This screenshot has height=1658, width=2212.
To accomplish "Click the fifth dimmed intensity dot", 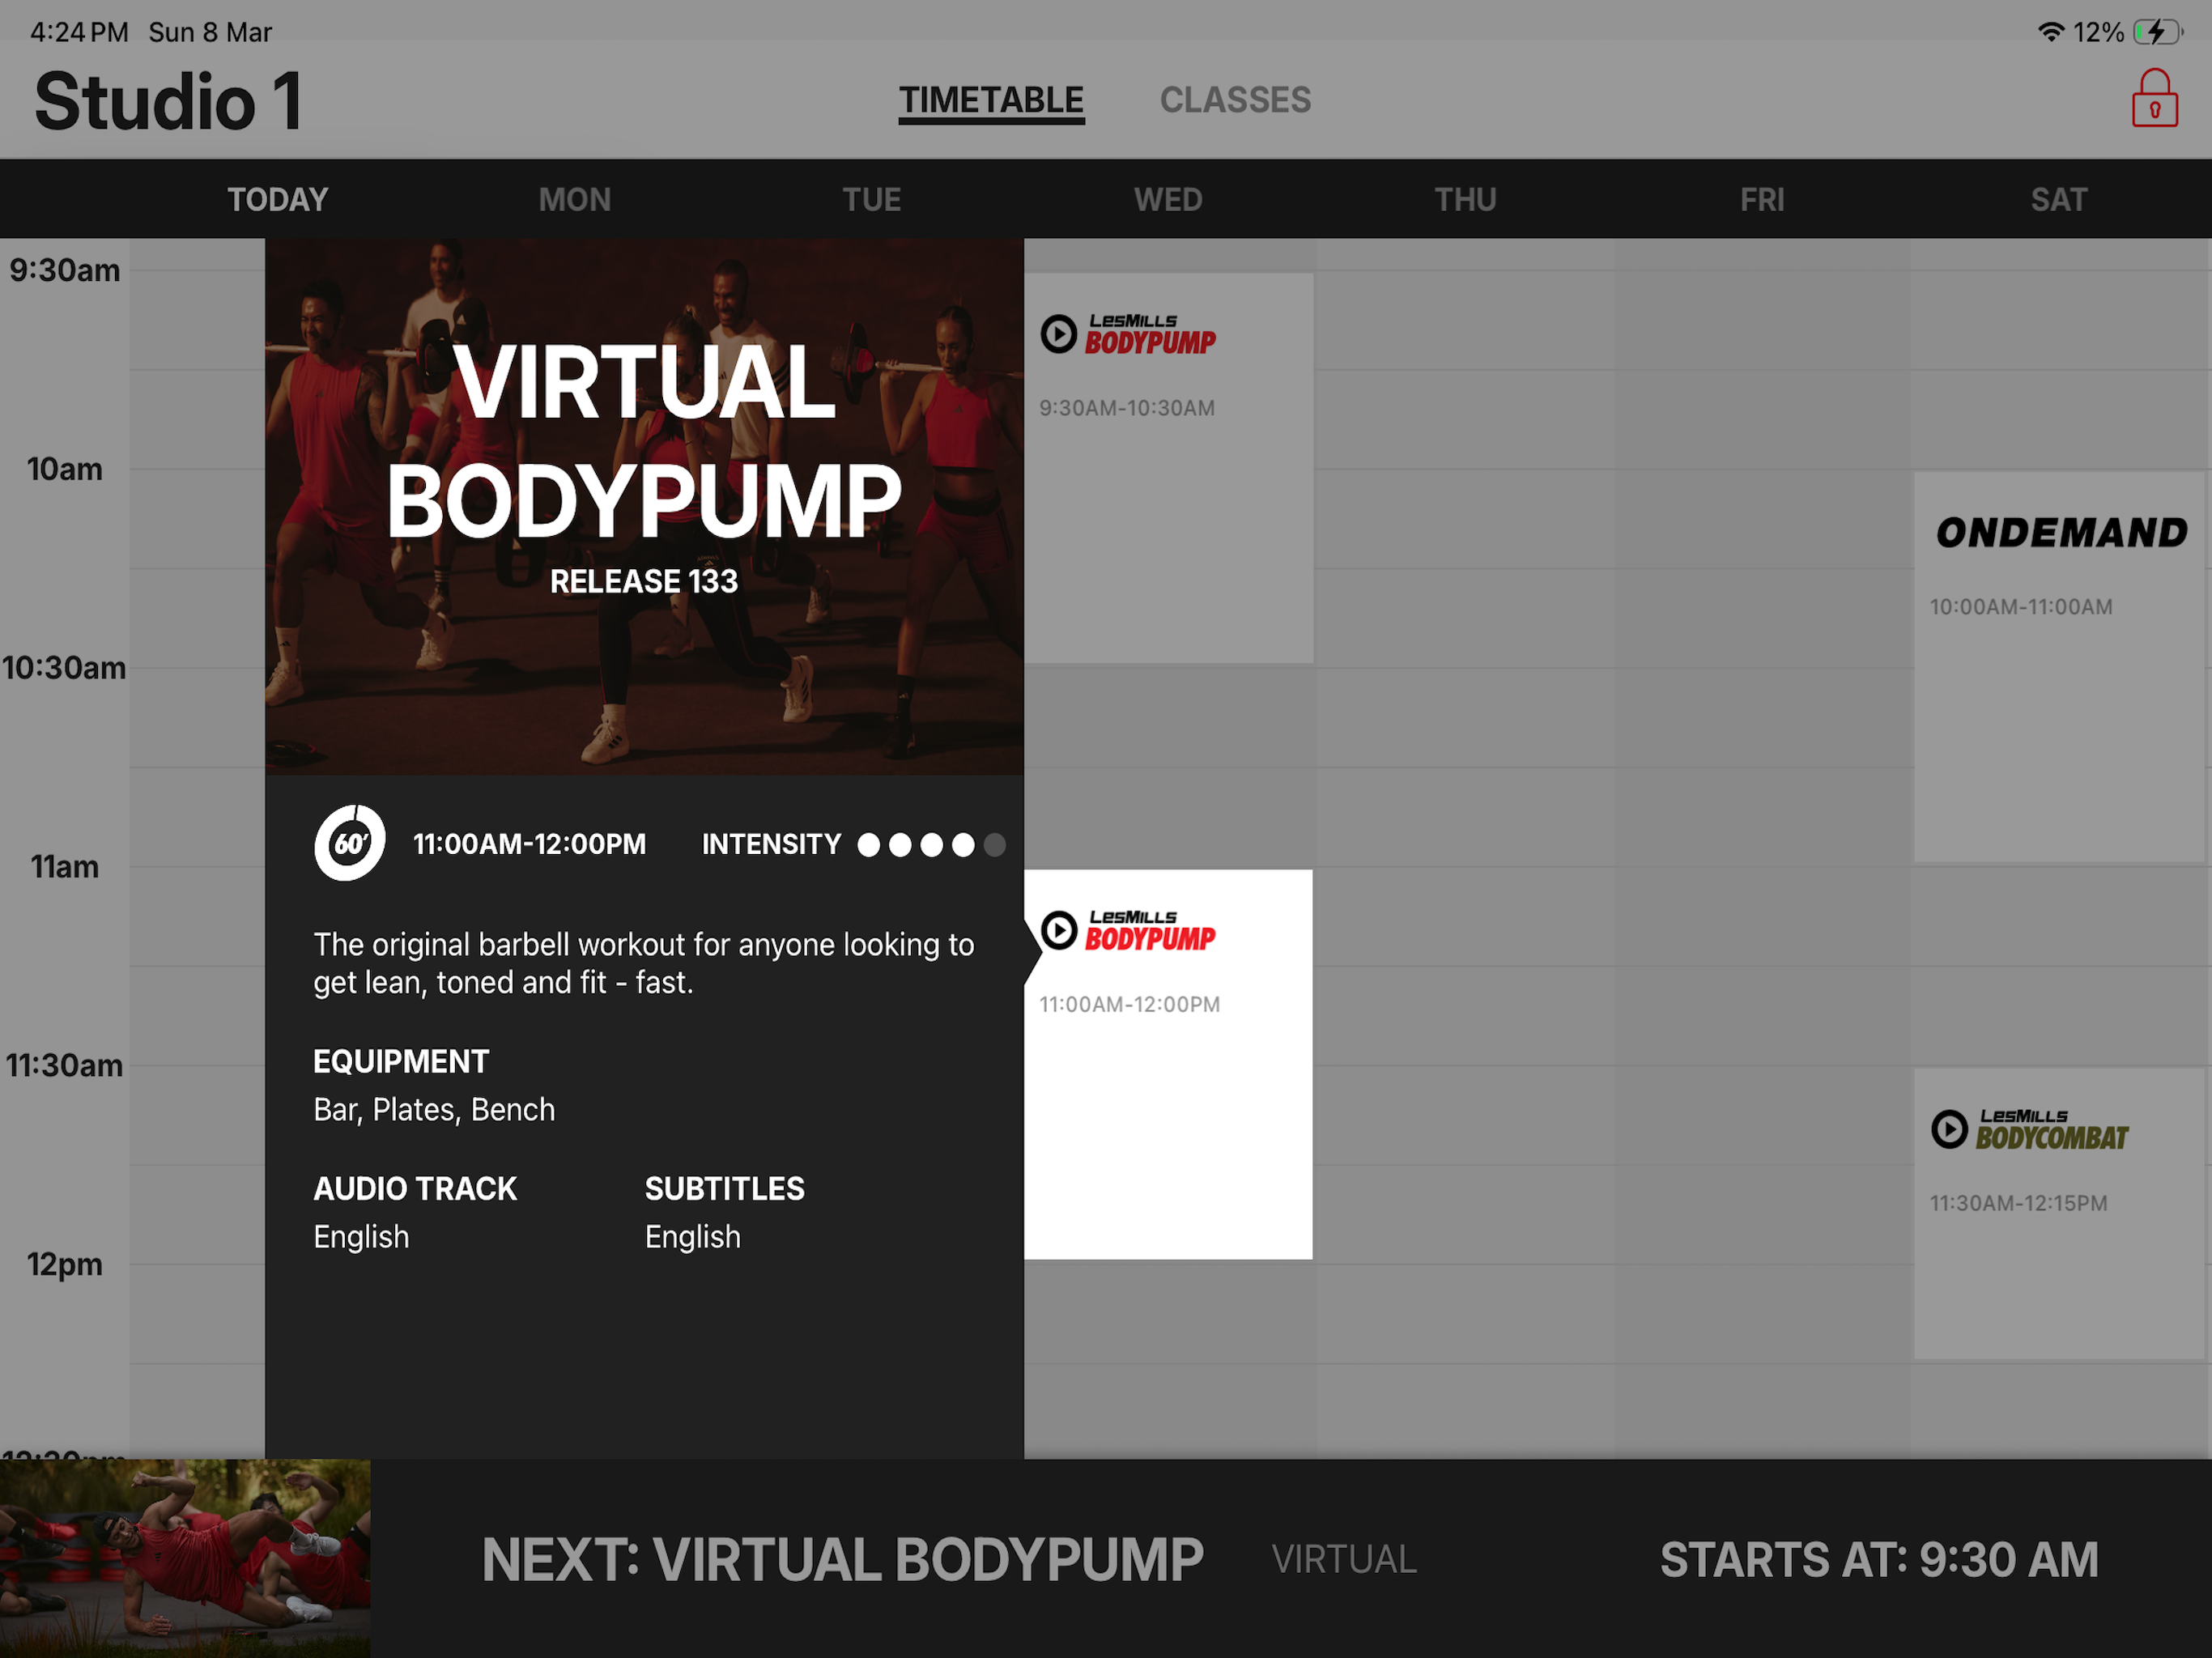I will pos(994,845).
